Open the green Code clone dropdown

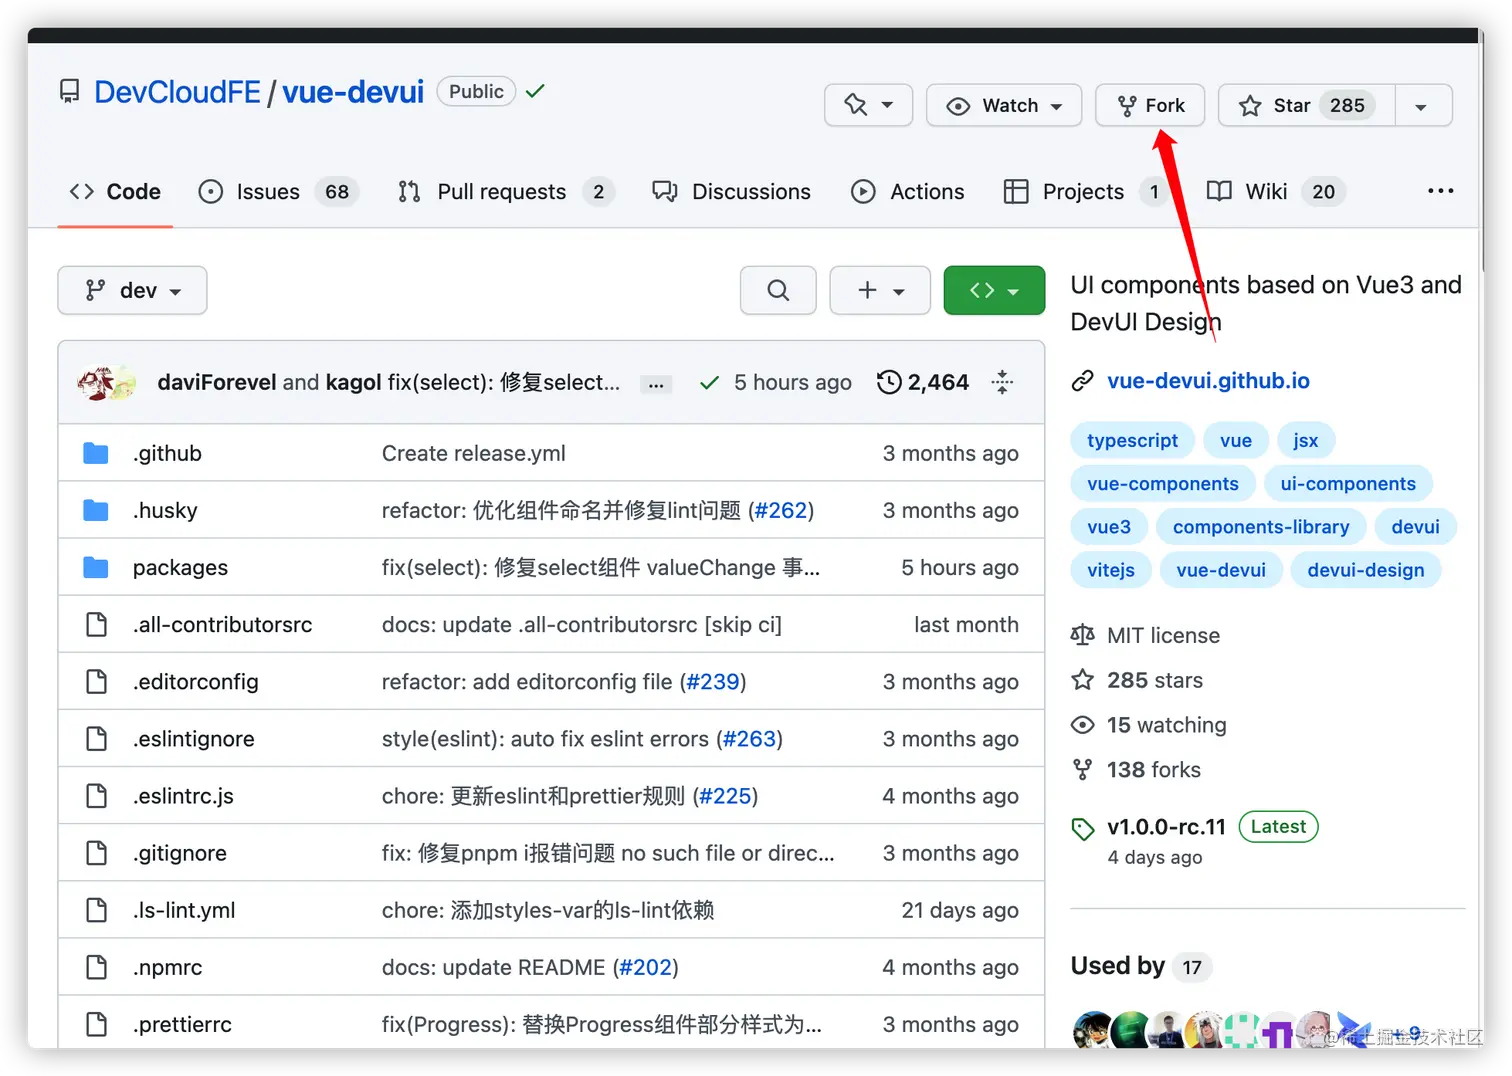pos(994,290)
